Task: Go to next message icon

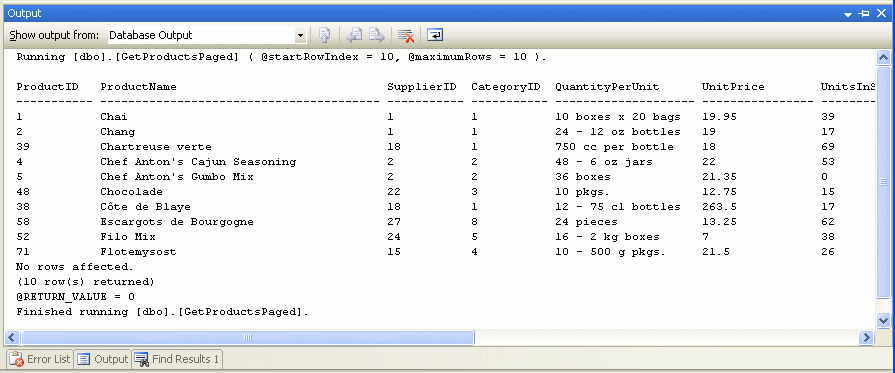Action: click(376, 35)
